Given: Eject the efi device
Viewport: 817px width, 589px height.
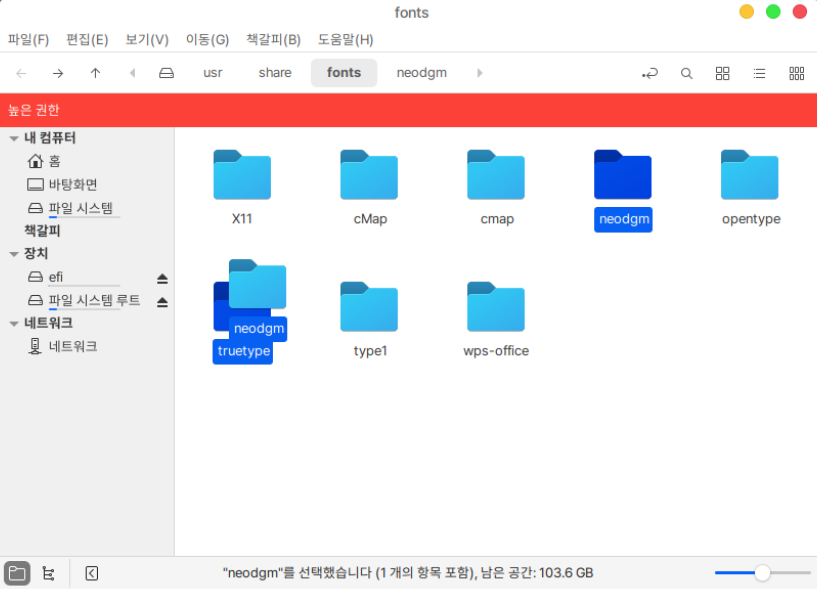Looking at the screenshot, I should click(162, 278).
